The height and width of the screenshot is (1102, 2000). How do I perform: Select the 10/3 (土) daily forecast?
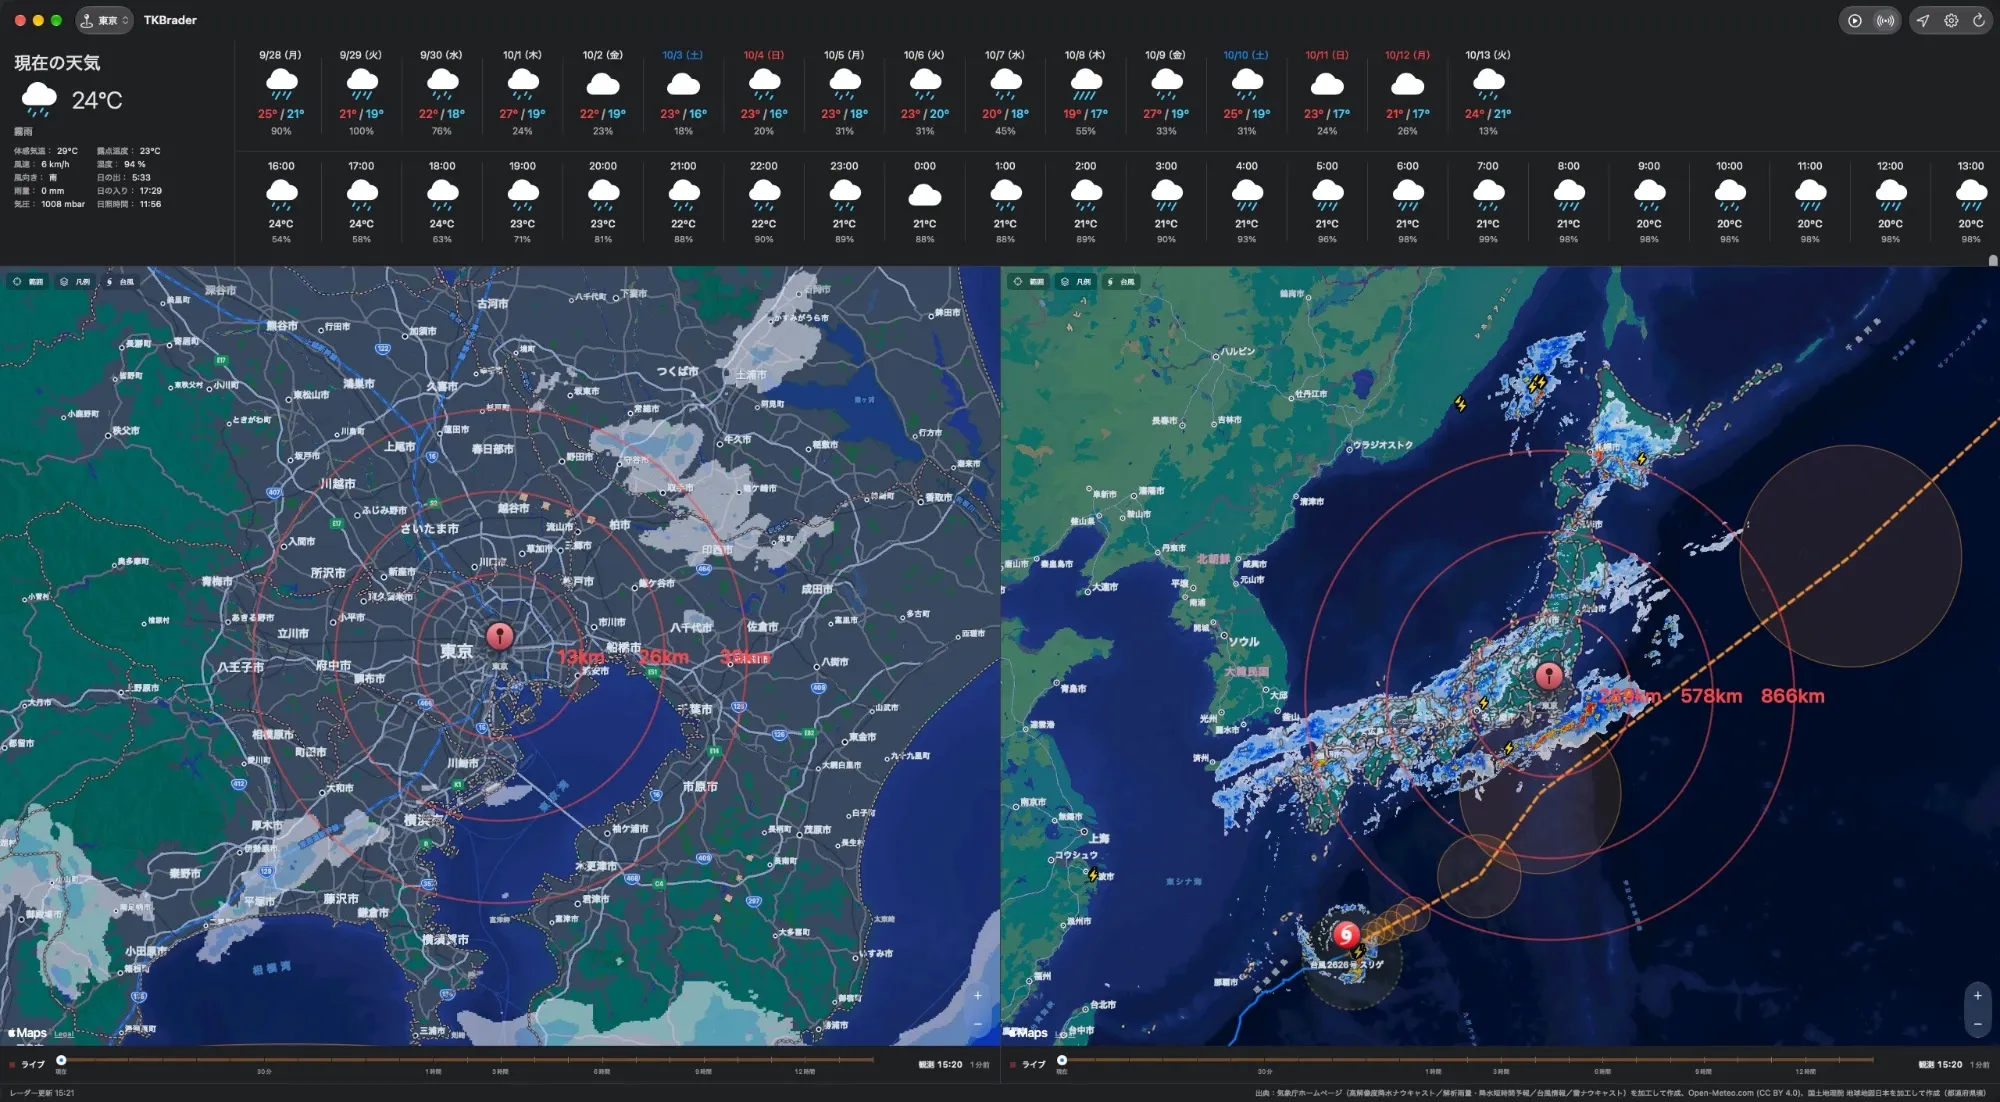(682, 93)
